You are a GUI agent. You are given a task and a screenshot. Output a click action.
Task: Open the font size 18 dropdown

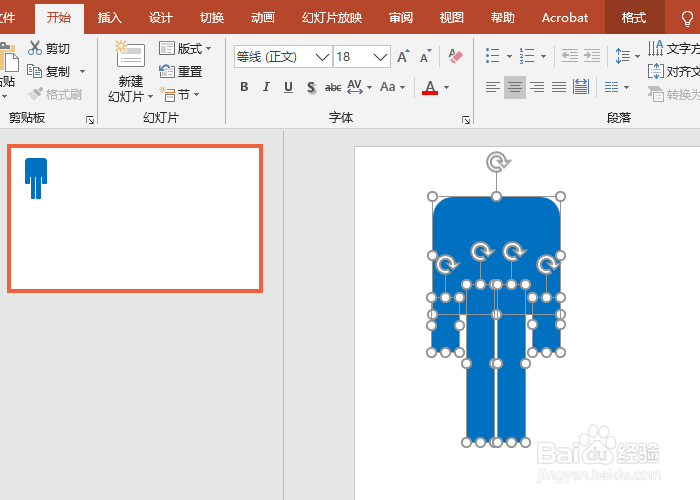(380, 57)
